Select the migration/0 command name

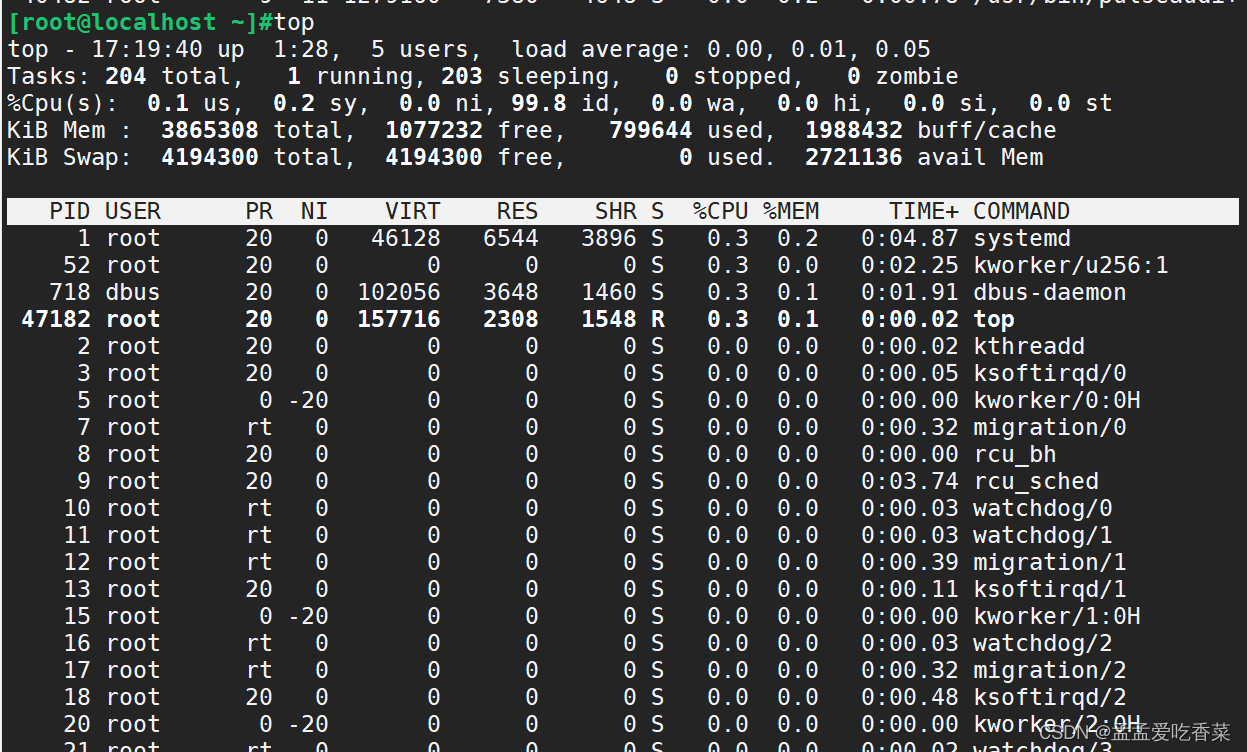(1050, 427)
